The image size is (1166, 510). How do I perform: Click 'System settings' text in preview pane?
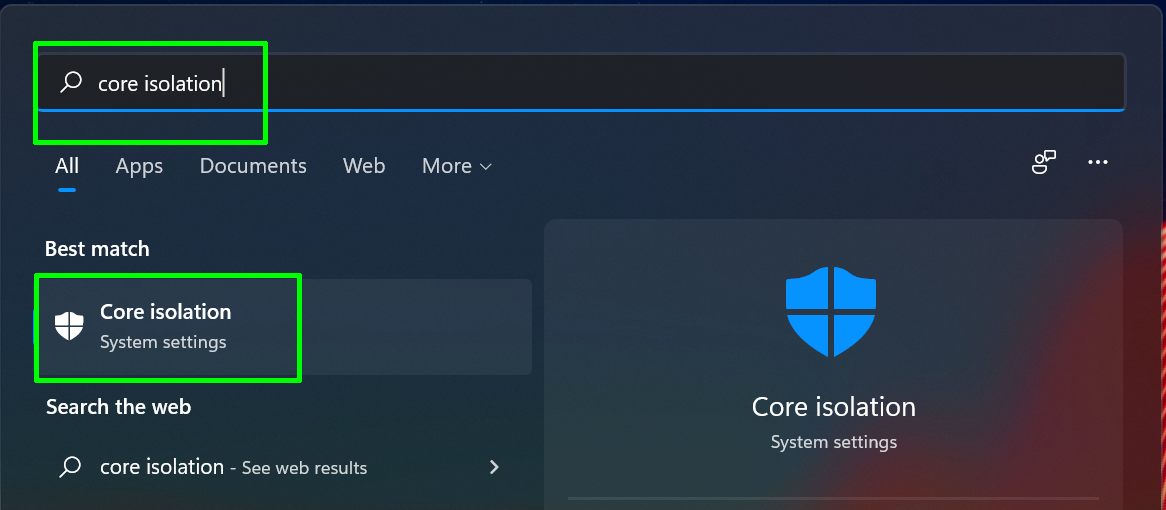[x=834, y=442]
